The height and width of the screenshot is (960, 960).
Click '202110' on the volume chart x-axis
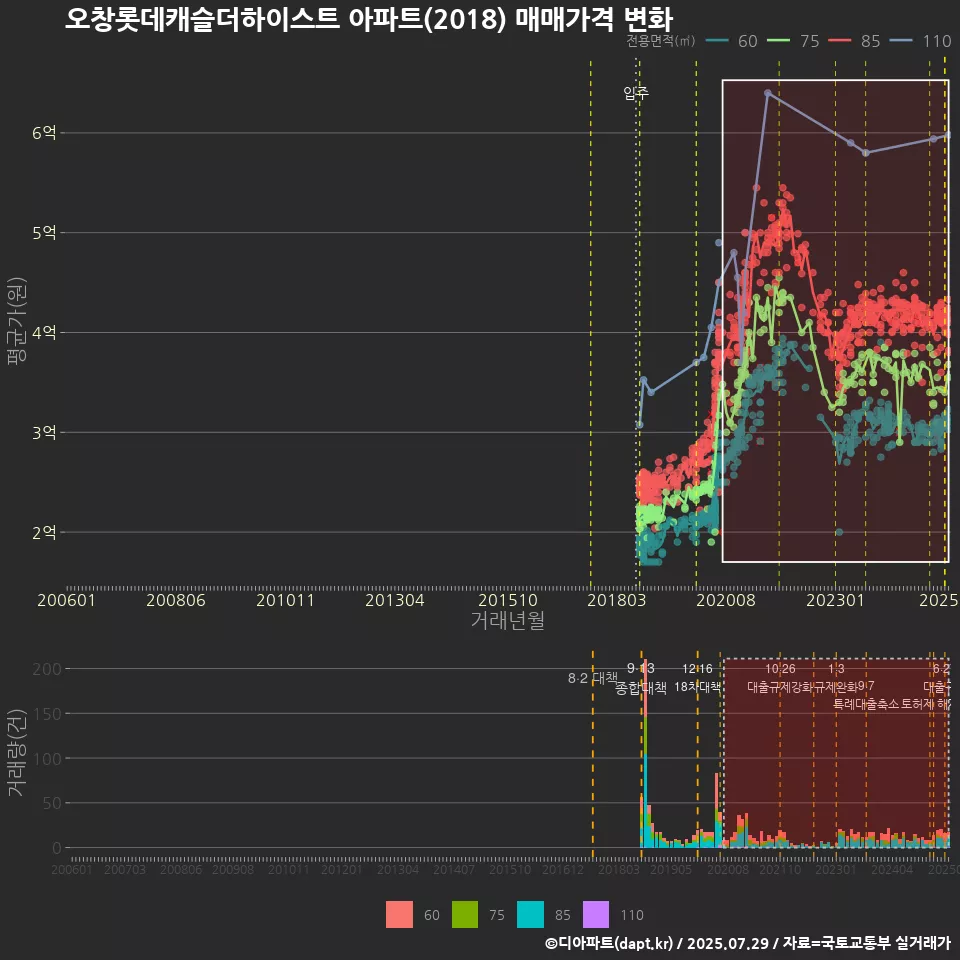780,869
